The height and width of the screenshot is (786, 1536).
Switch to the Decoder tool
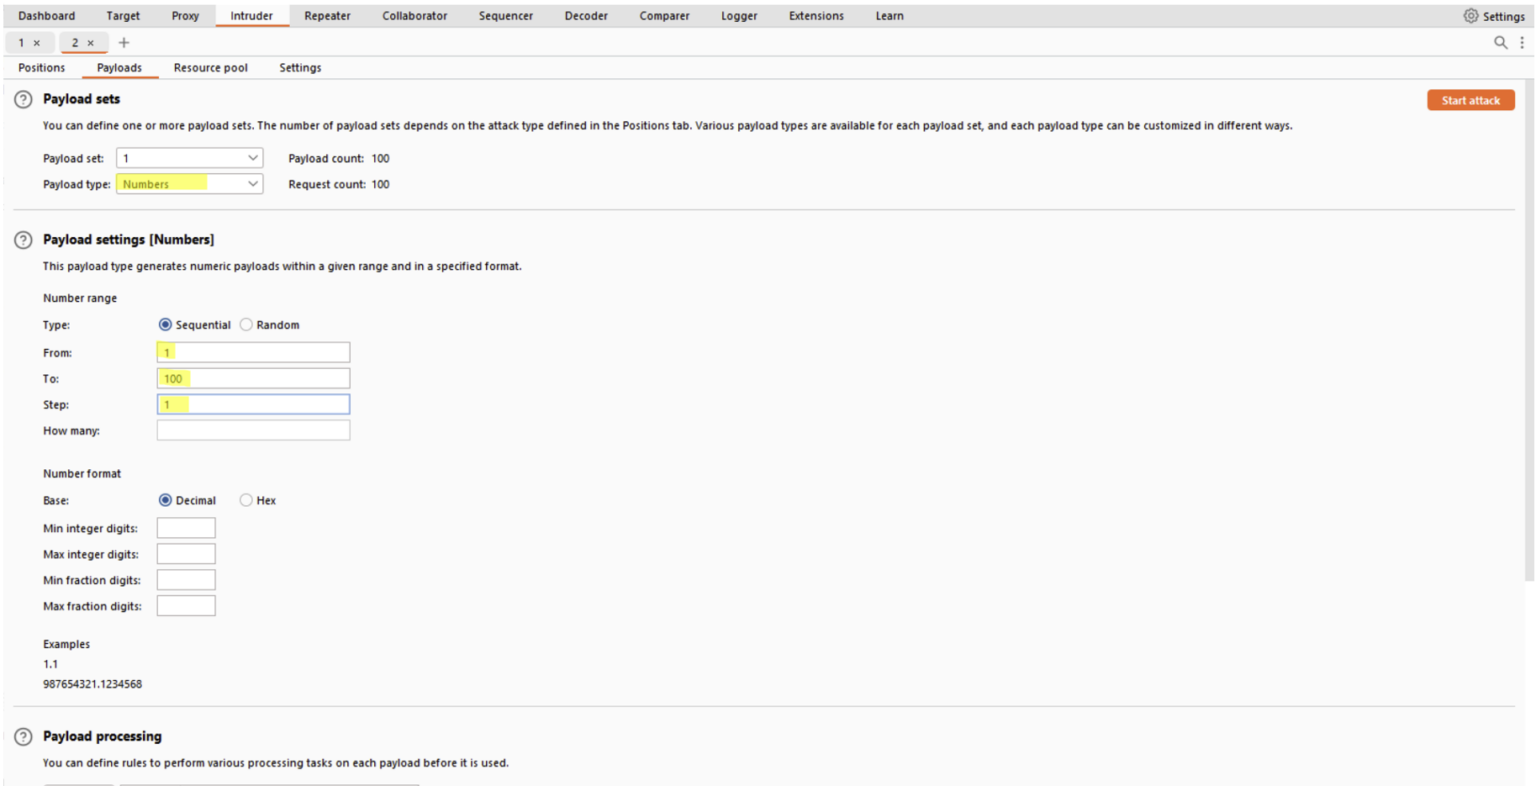(585, 15)
